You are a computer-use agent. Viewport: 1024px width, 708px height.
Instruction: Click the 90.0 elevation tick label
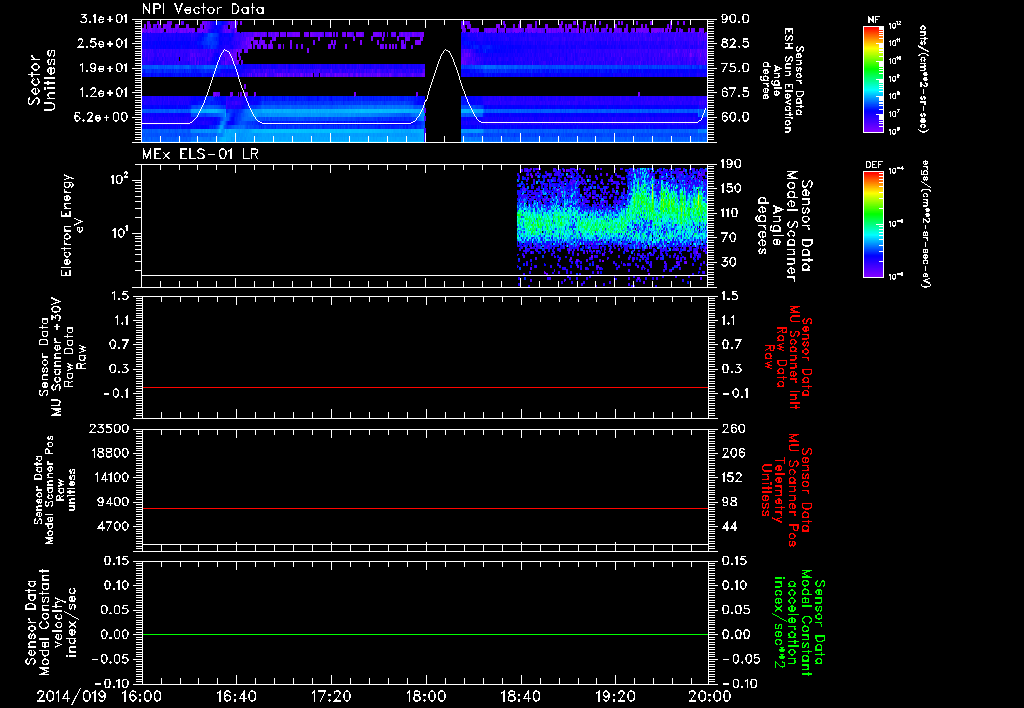735,19
